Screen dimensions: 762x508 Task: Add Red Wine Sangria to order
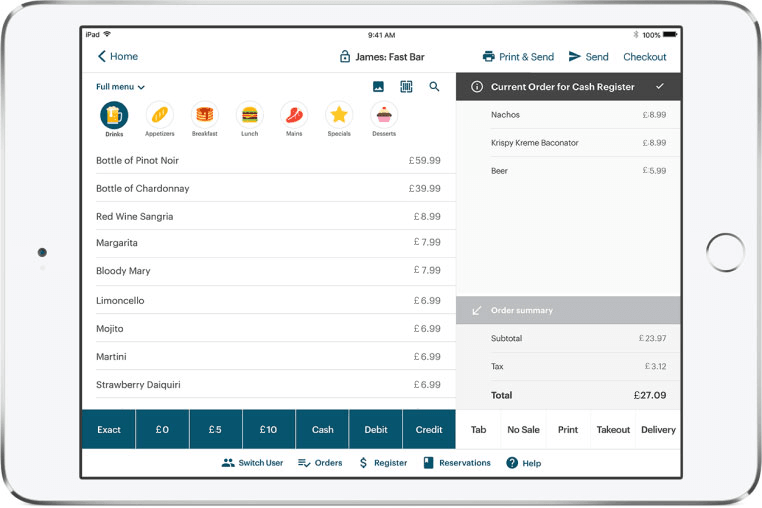click(x=268, y=216)
